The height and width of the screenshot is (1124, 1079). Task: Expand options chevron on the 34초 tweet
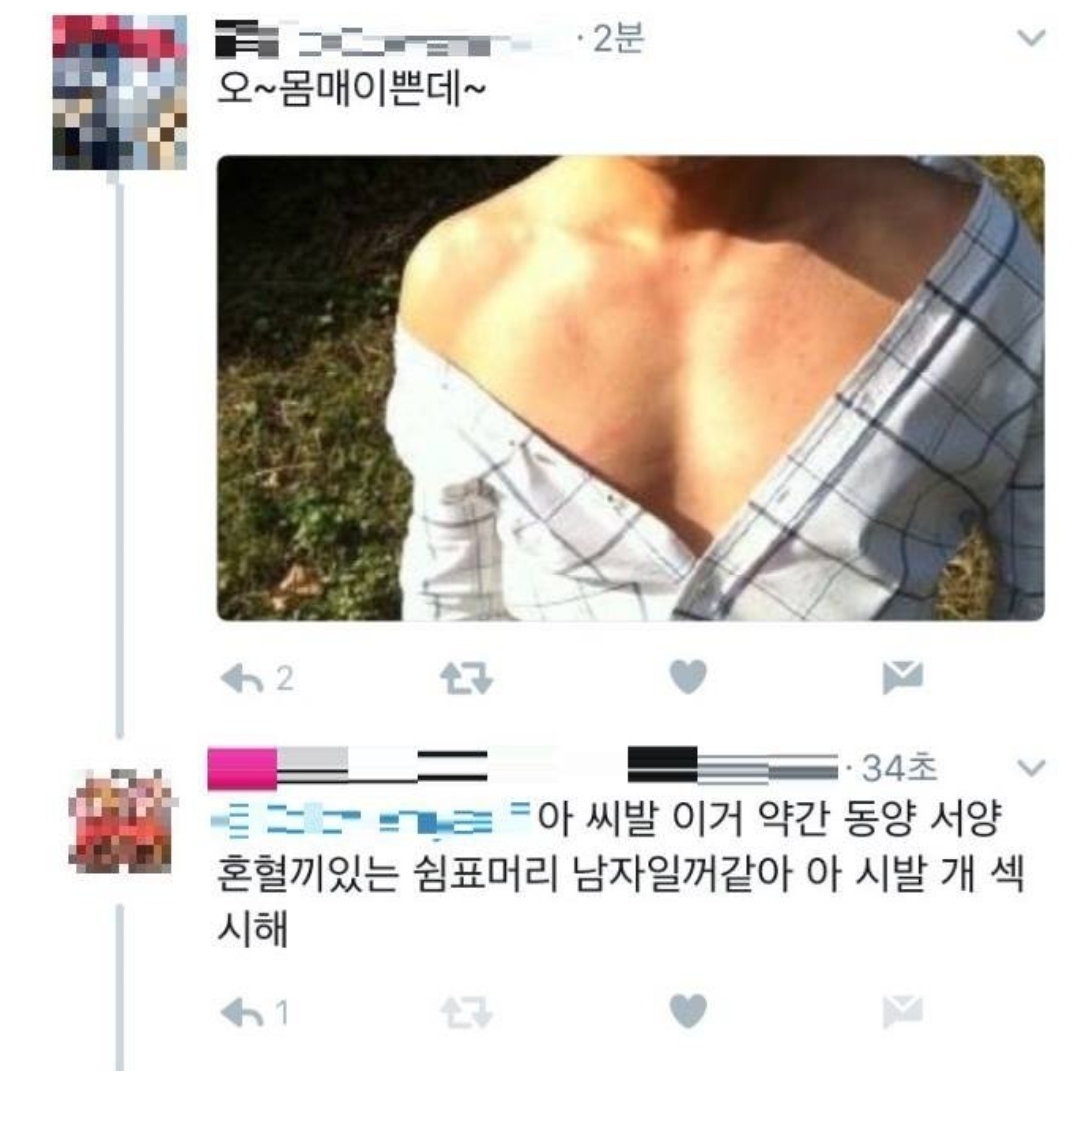[x=1032, y=768]
